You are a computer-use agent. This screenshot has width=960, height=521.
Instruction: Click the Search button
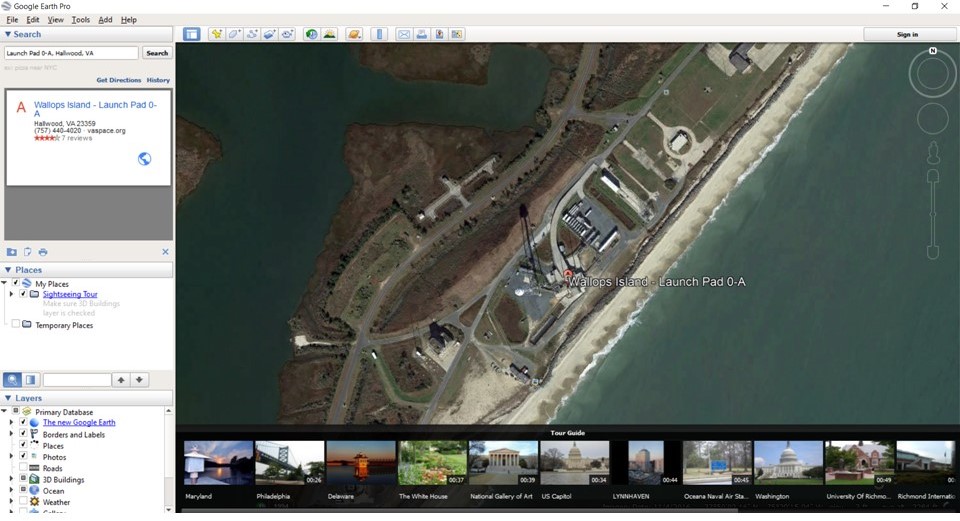click(x=157, y=53)
